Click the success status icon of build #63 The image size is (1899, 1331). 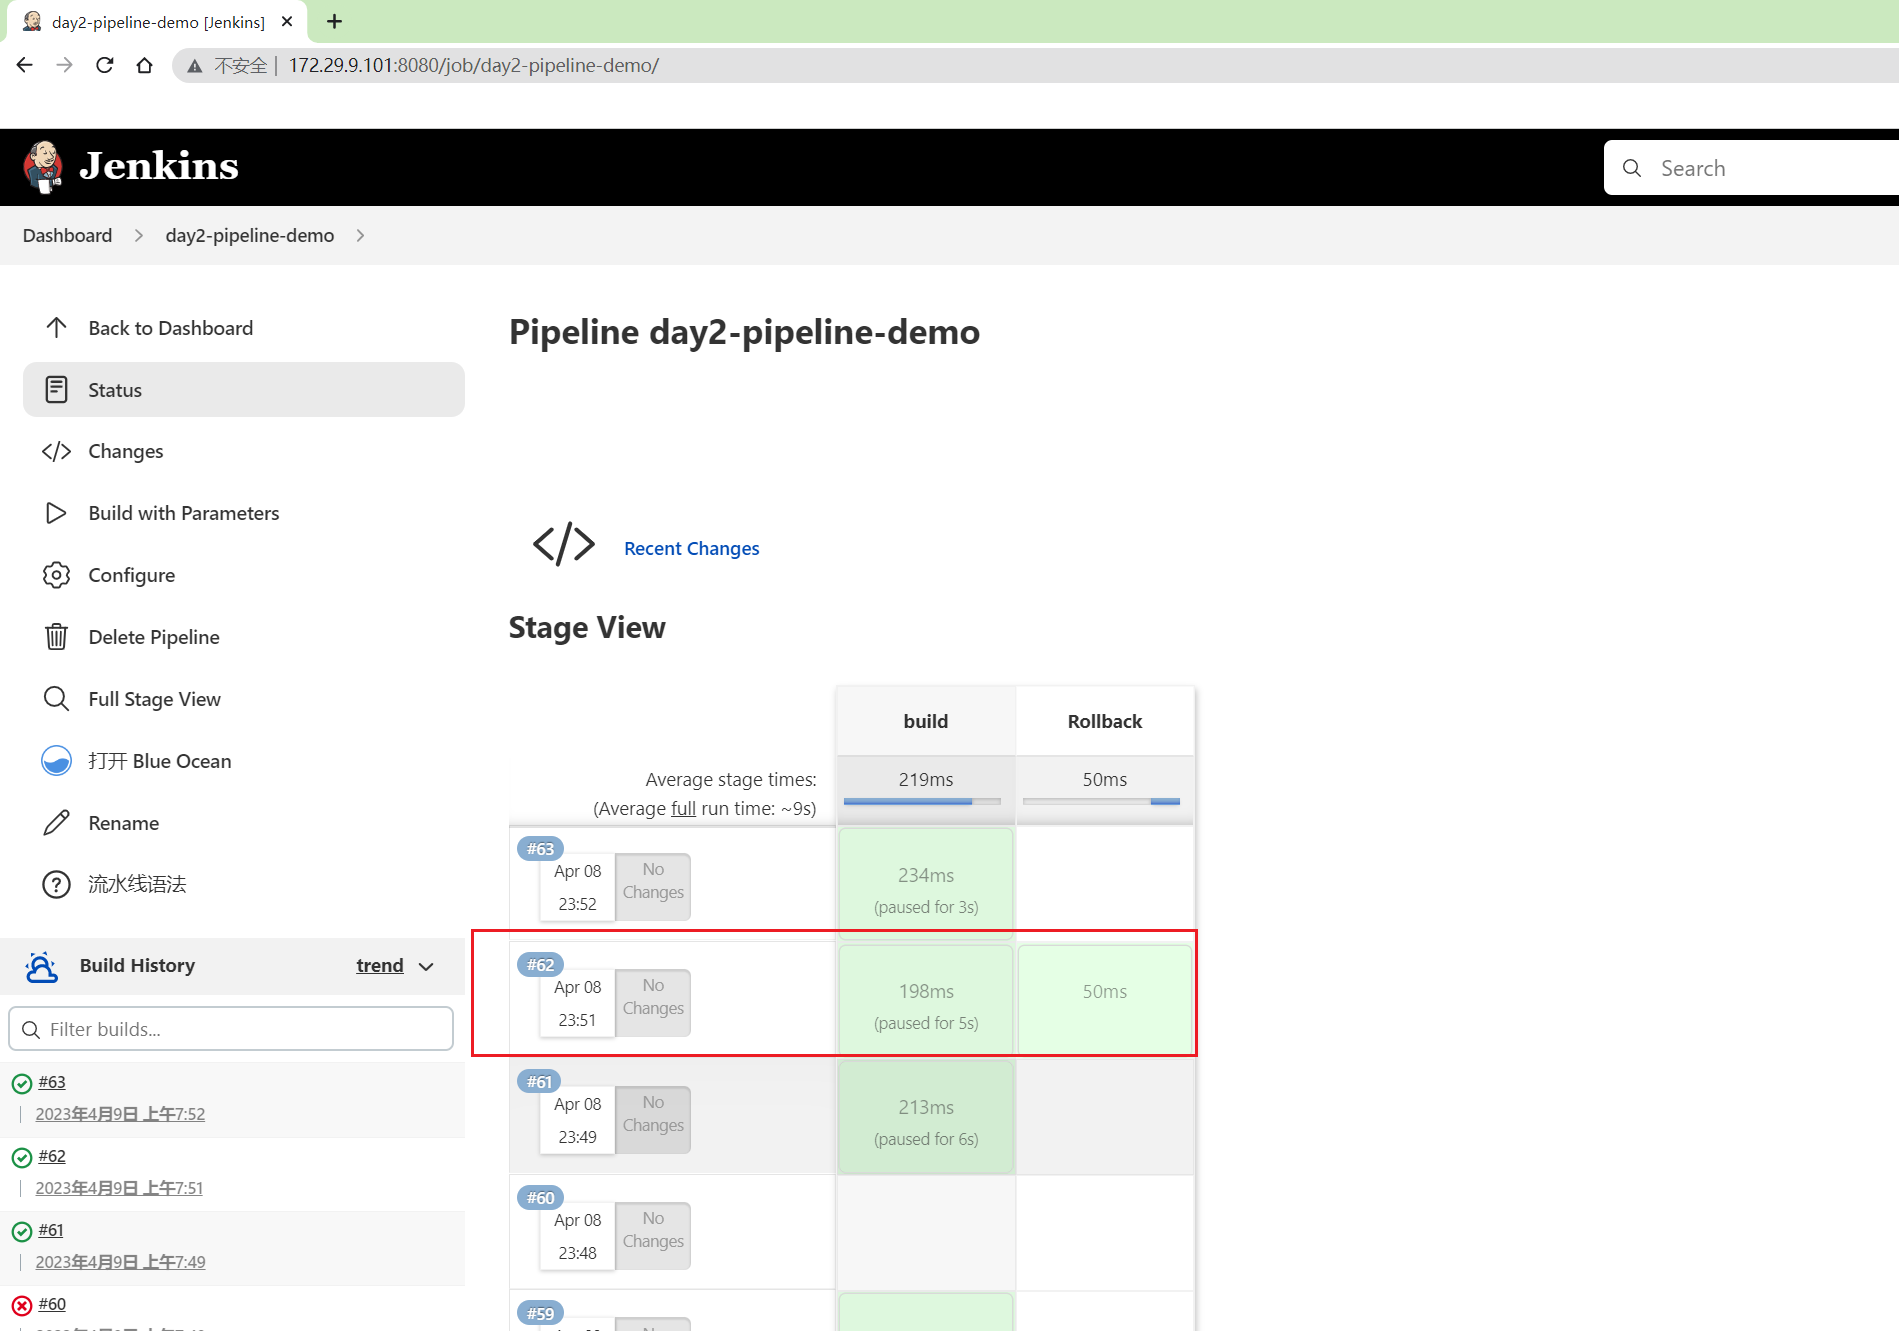point(21,1083)
